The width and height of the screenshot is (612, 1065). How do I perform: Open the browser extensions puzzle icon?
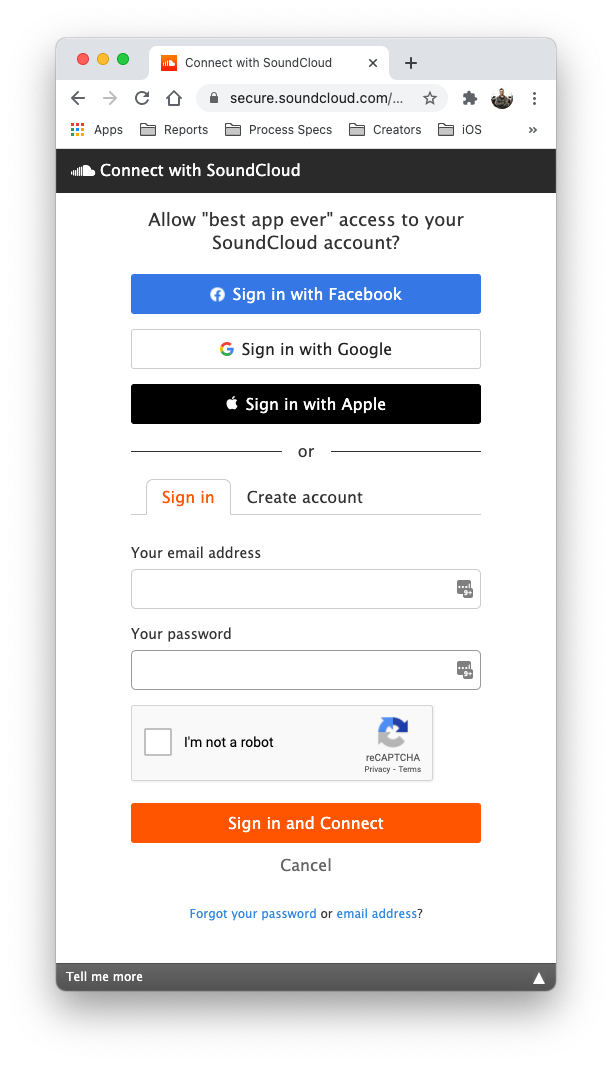(469, 98)
